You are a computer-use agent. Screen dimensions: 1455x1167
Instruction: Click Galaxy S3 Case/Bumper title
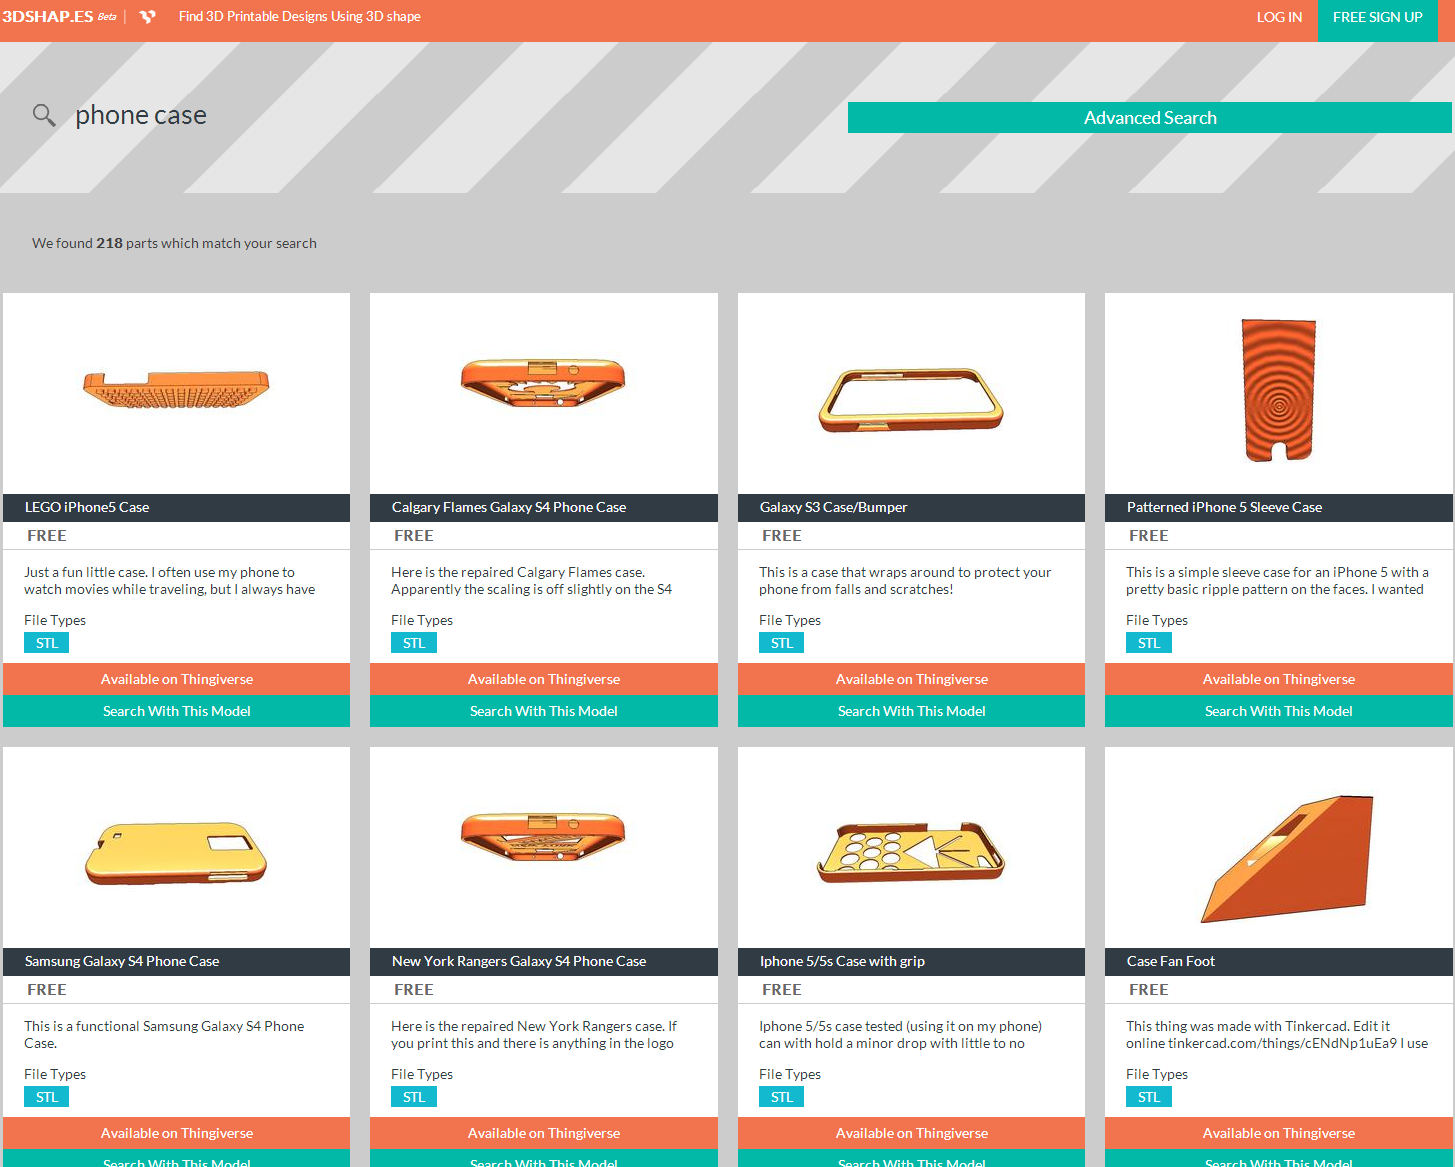click(833, 507)
